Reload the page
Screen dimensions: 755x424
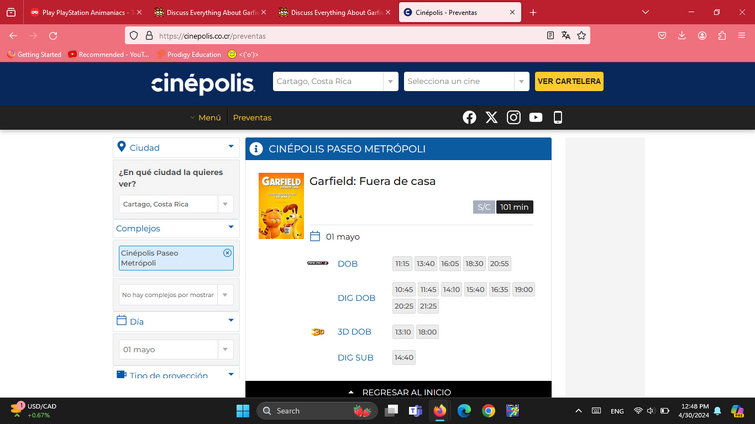point(53,36)
